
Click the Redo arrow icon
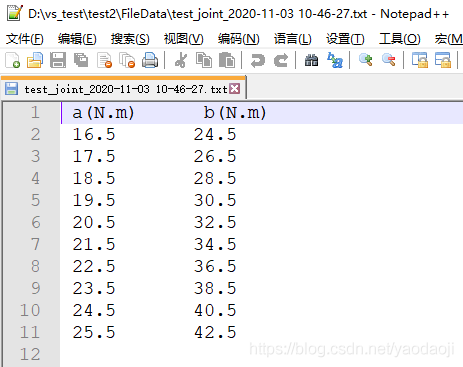coord(281,60)
